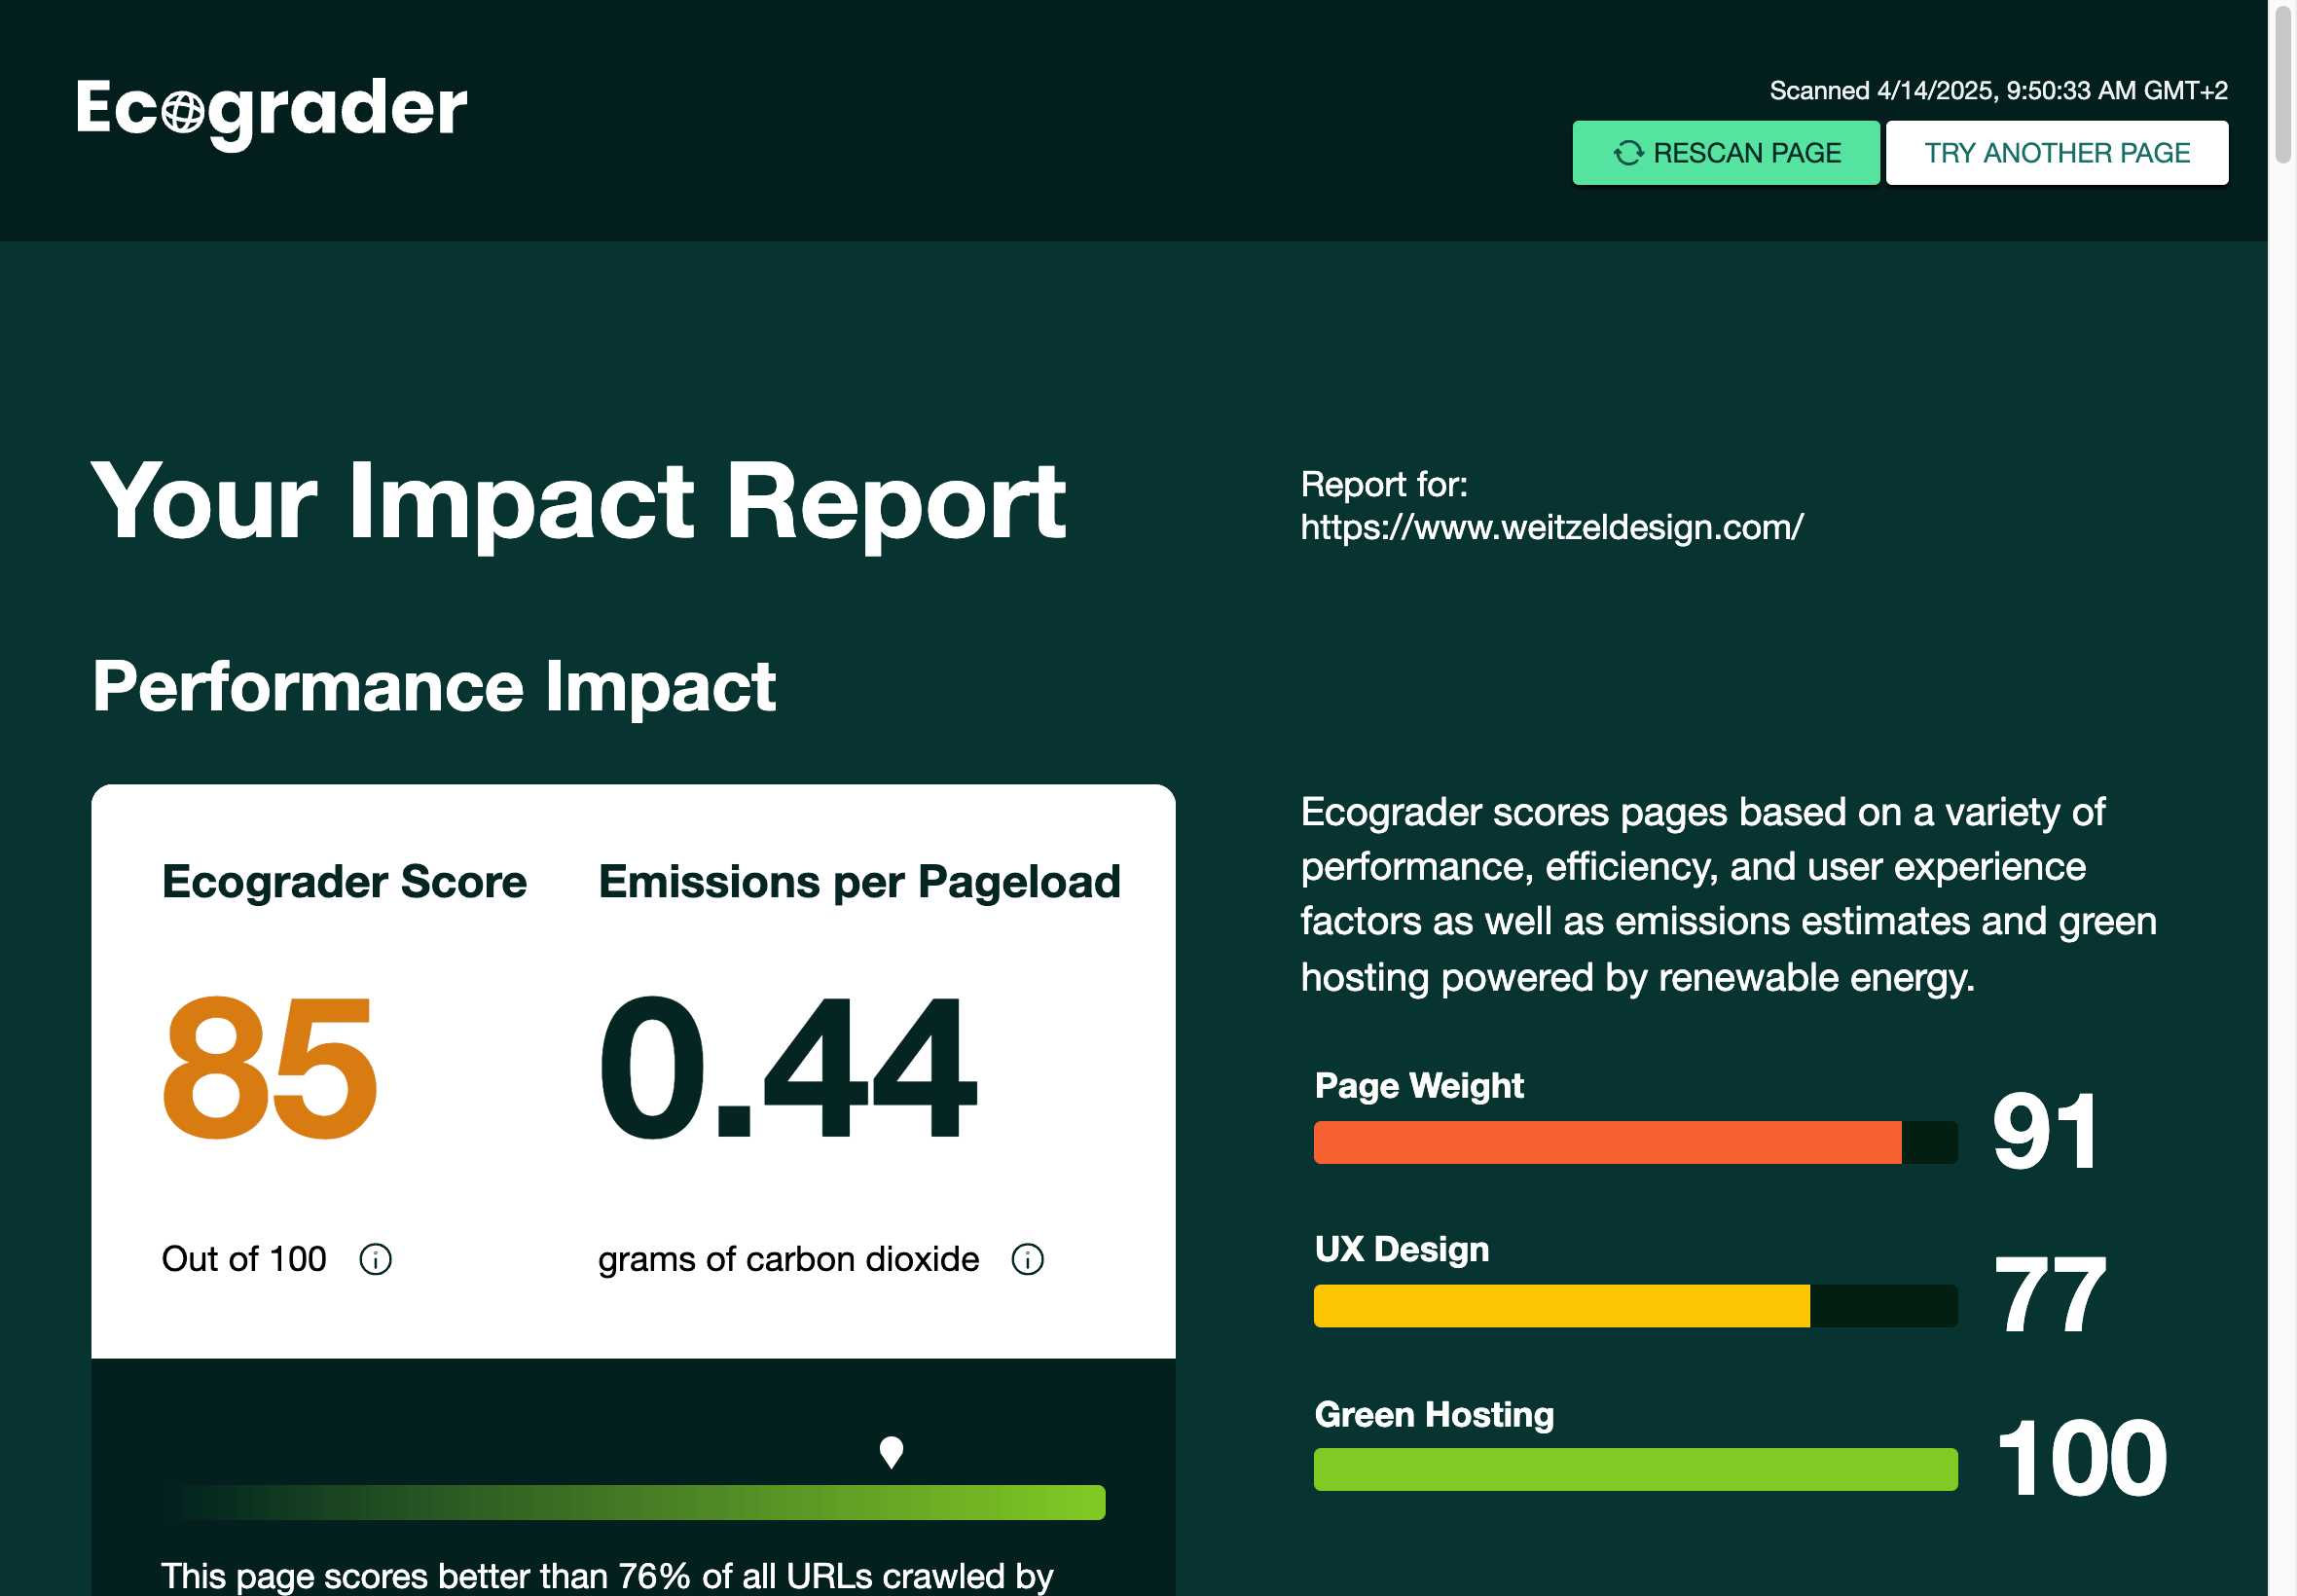The image size is (2297, 1596).
Task: Open info icon next to Out of 100
Action: coord(376,1259)
